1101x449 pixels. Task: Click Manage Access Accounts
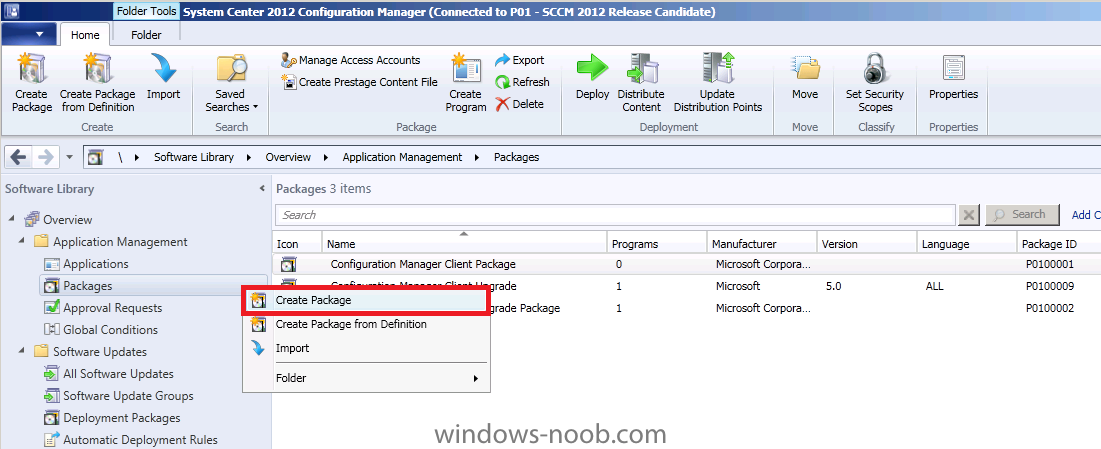[x=350, y=60]
